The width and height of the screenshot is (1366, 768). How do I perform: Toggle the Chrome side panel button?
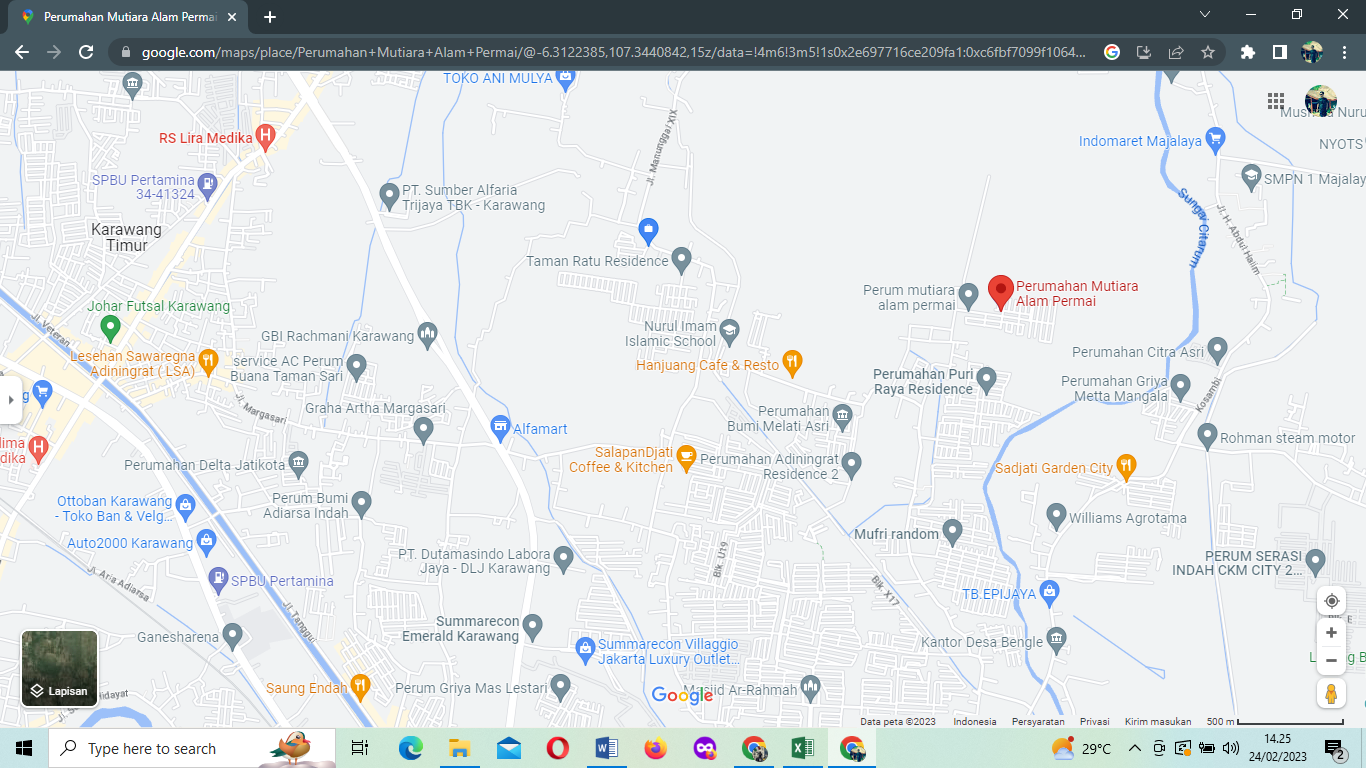coord(1279,52)
